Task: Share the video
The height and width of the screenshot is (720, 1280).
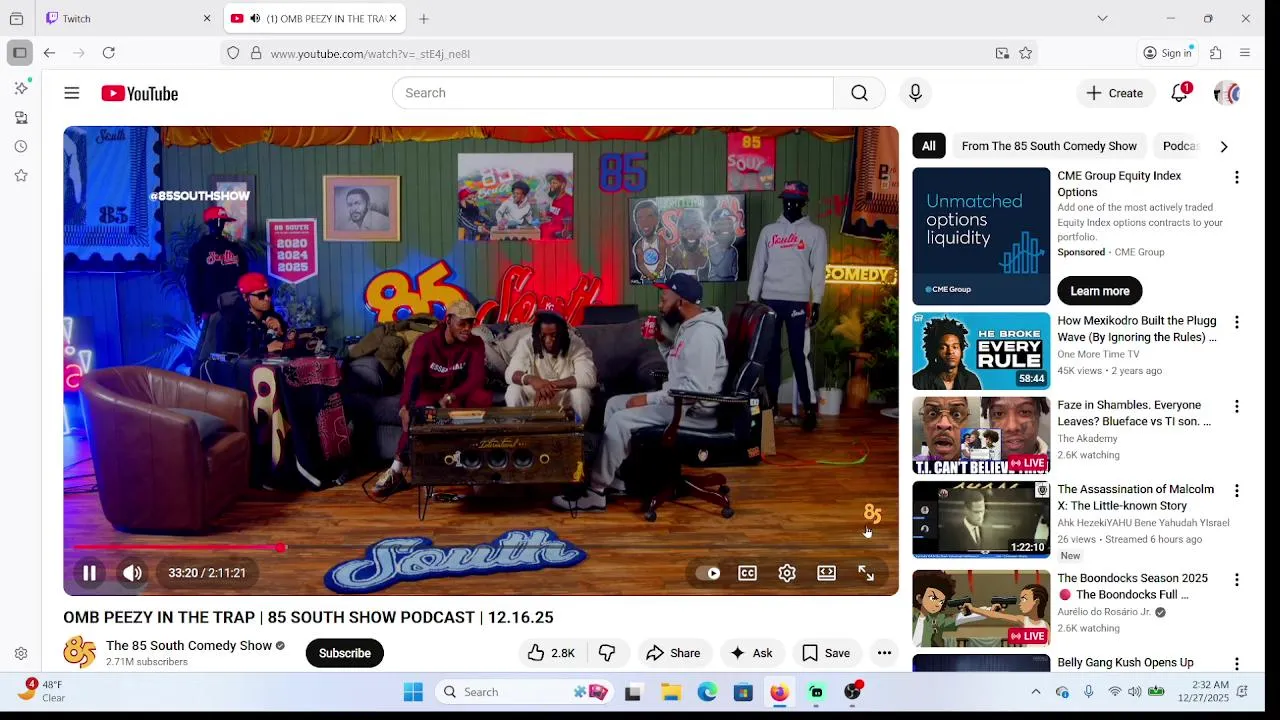Action: (673, 653)
